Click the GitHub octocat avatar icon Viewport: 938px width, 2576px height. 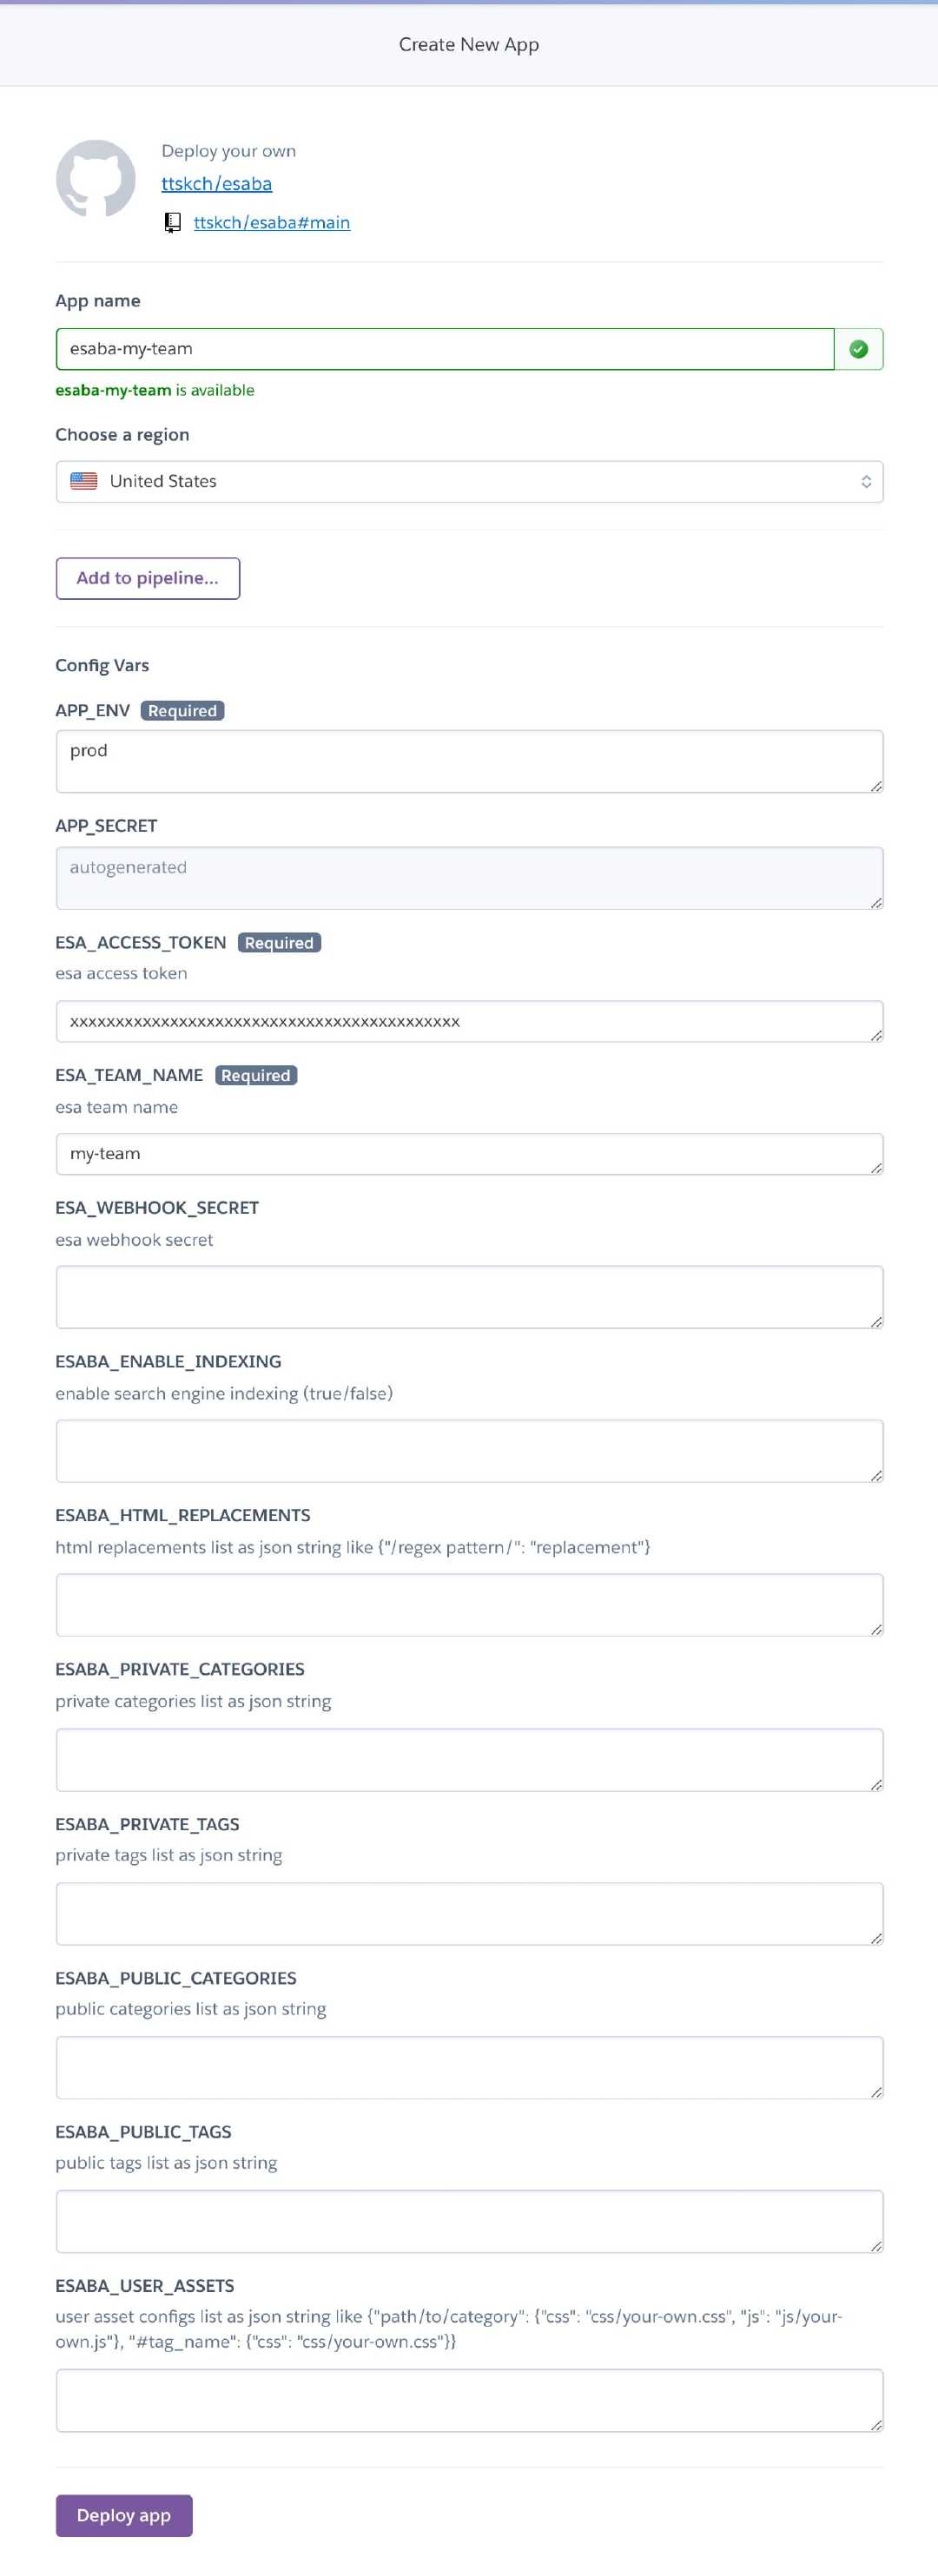[x=95, y=179]
